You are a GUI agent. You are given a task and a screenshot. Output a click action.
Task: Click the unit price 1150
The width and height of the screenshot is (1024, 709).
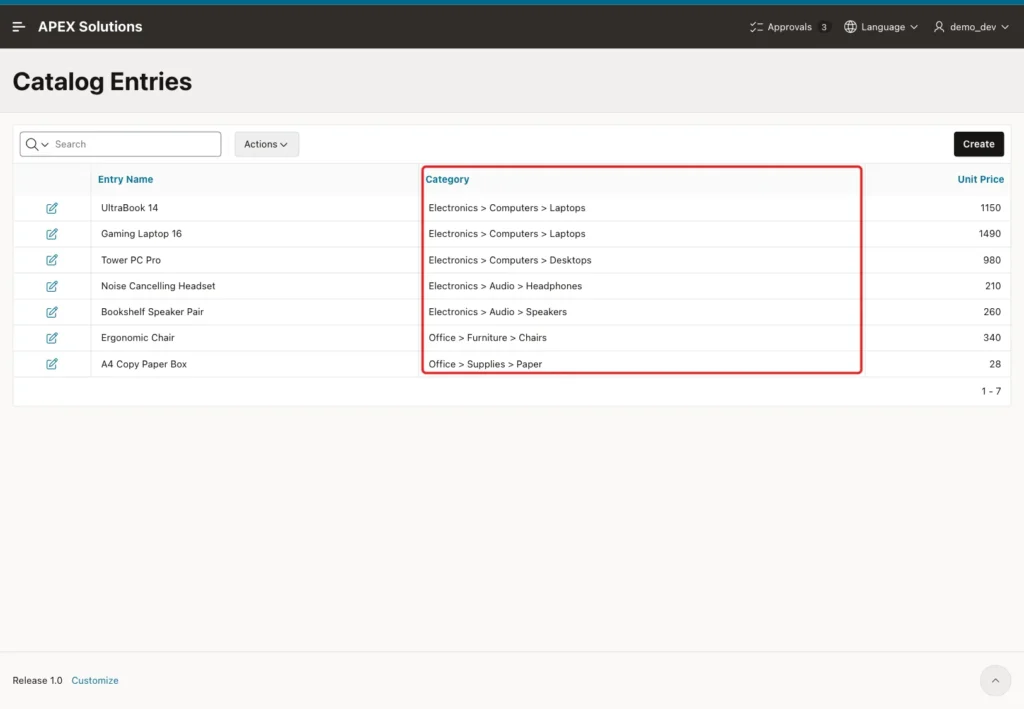(990, 208)
